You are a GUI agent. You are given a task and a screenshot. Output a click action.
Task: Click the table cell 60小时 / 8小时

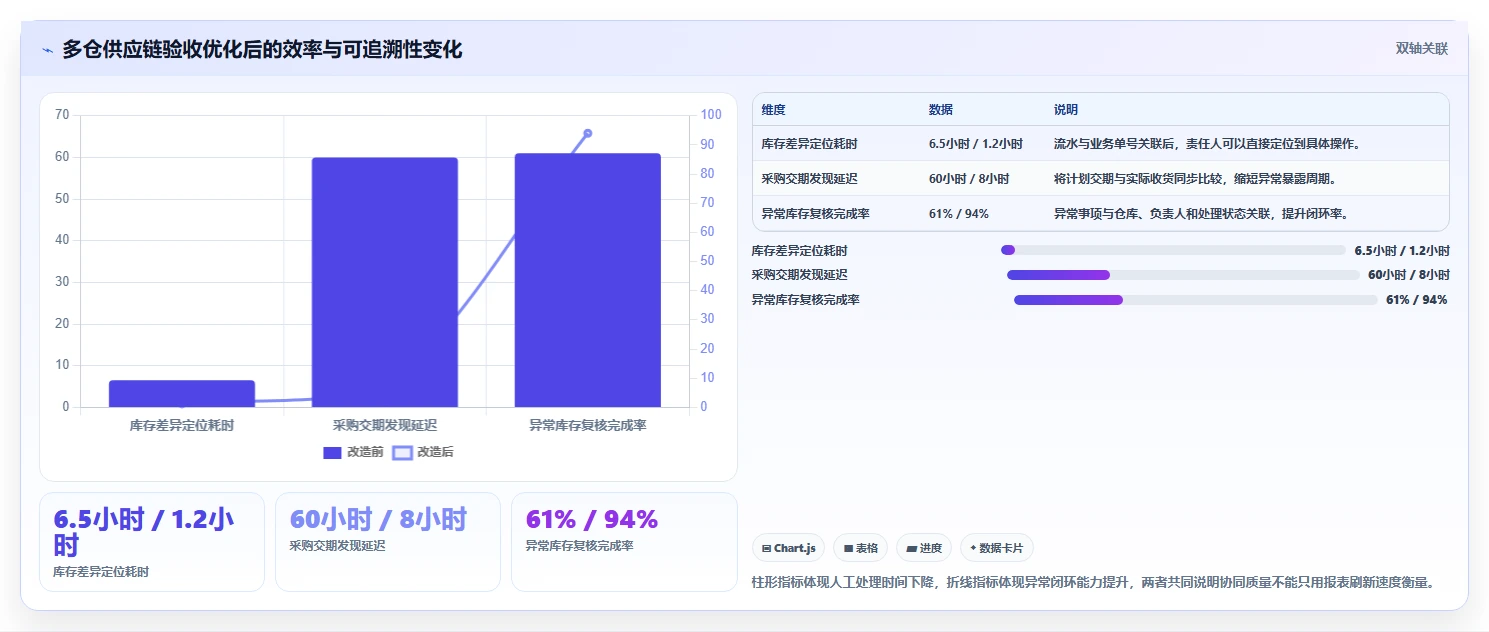click(969, 179)
